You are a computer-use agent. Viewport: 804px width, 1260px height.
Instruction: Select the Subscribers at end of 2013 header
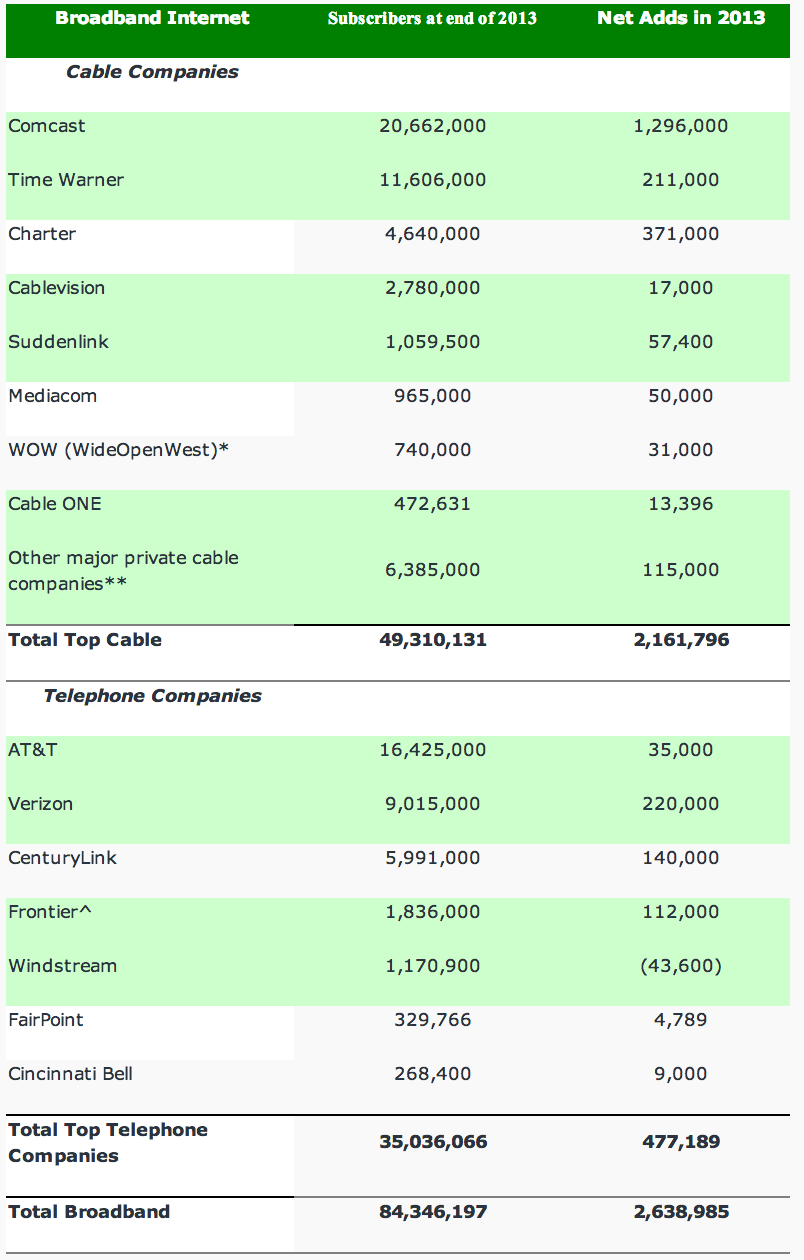tap(432, 19)
